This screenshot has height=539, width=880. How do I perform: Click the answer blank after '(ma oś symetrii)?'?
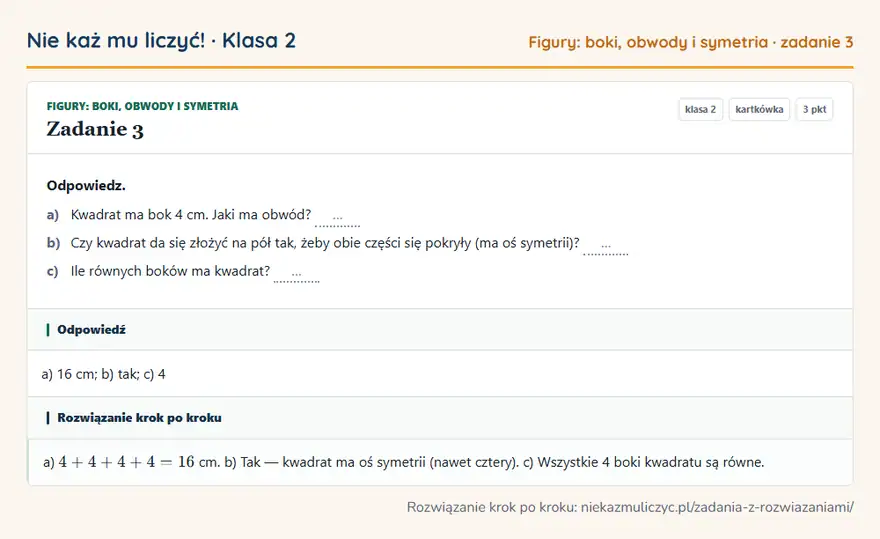tap(606, 246)
